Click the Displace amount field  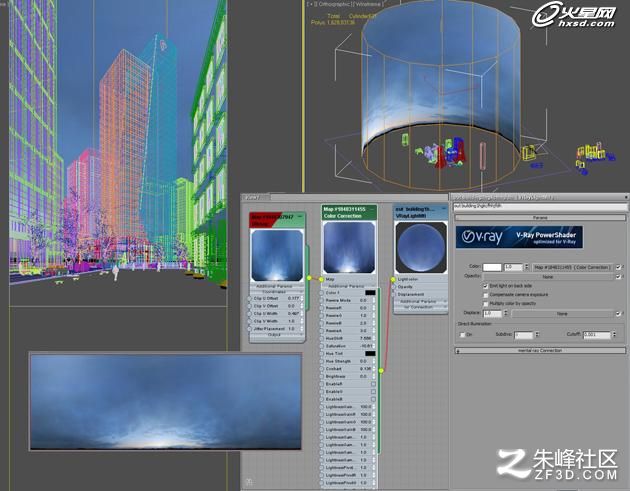tap(493, 314)
